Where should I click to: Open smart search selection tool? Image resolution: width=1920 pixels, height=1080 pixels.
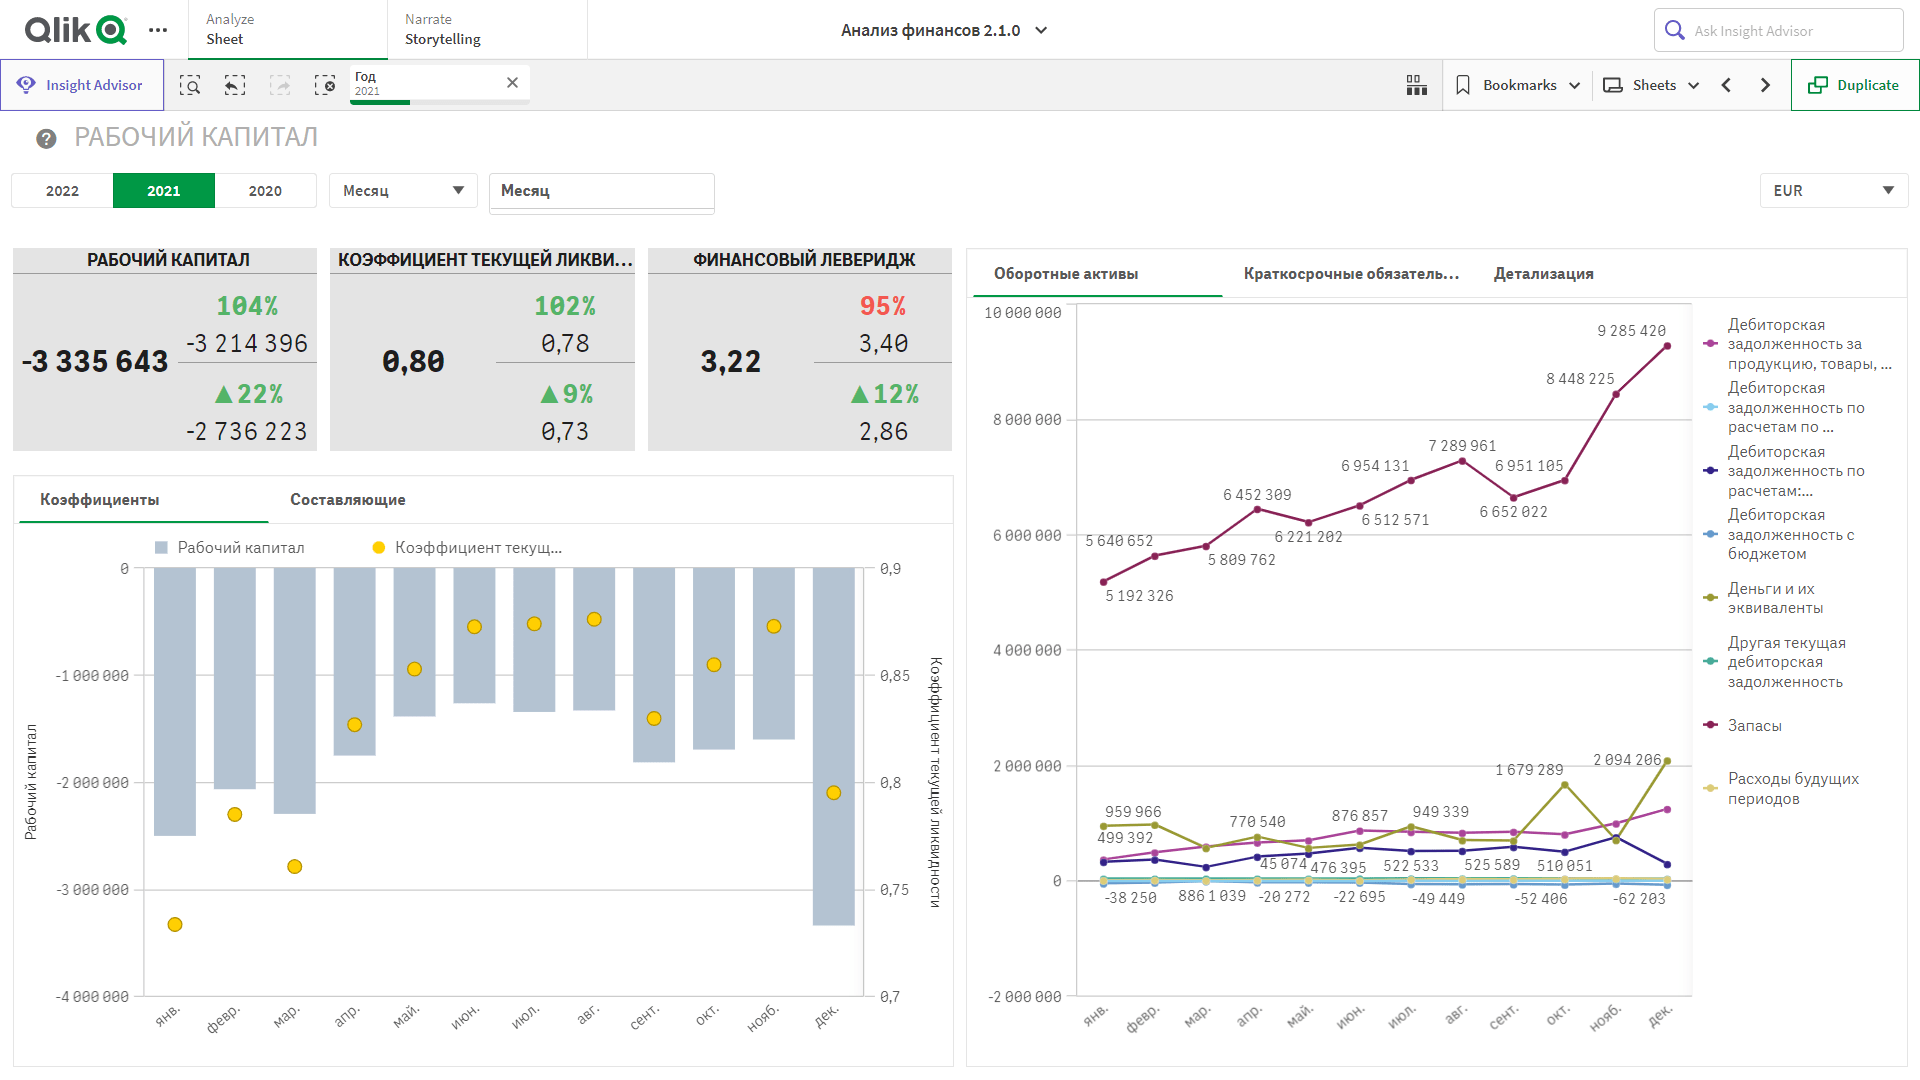click(x=190, y=86)
